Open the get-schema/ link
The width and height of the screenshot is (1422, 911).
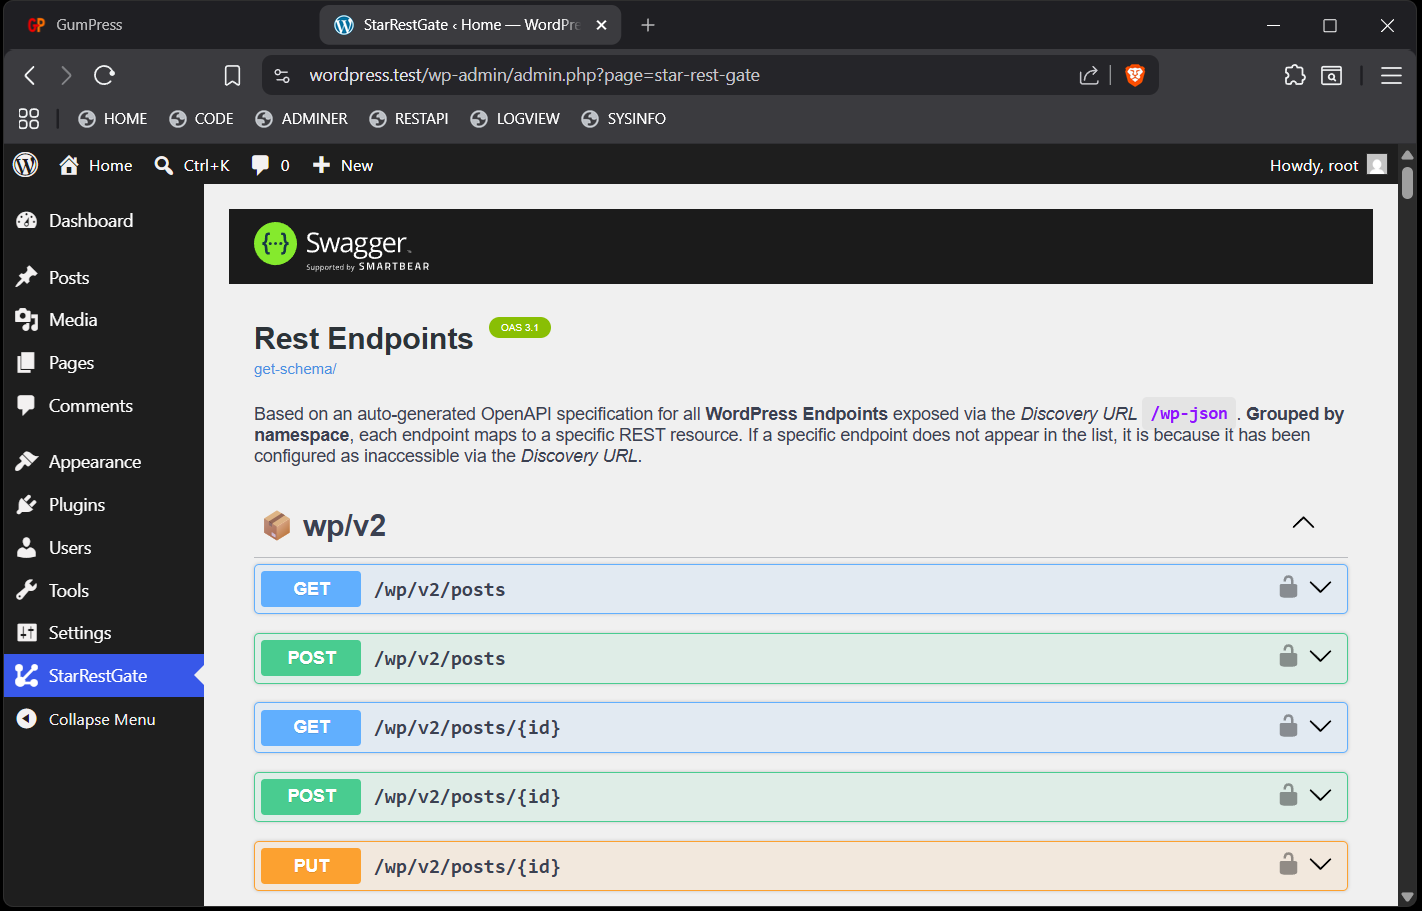coord(295,369)
